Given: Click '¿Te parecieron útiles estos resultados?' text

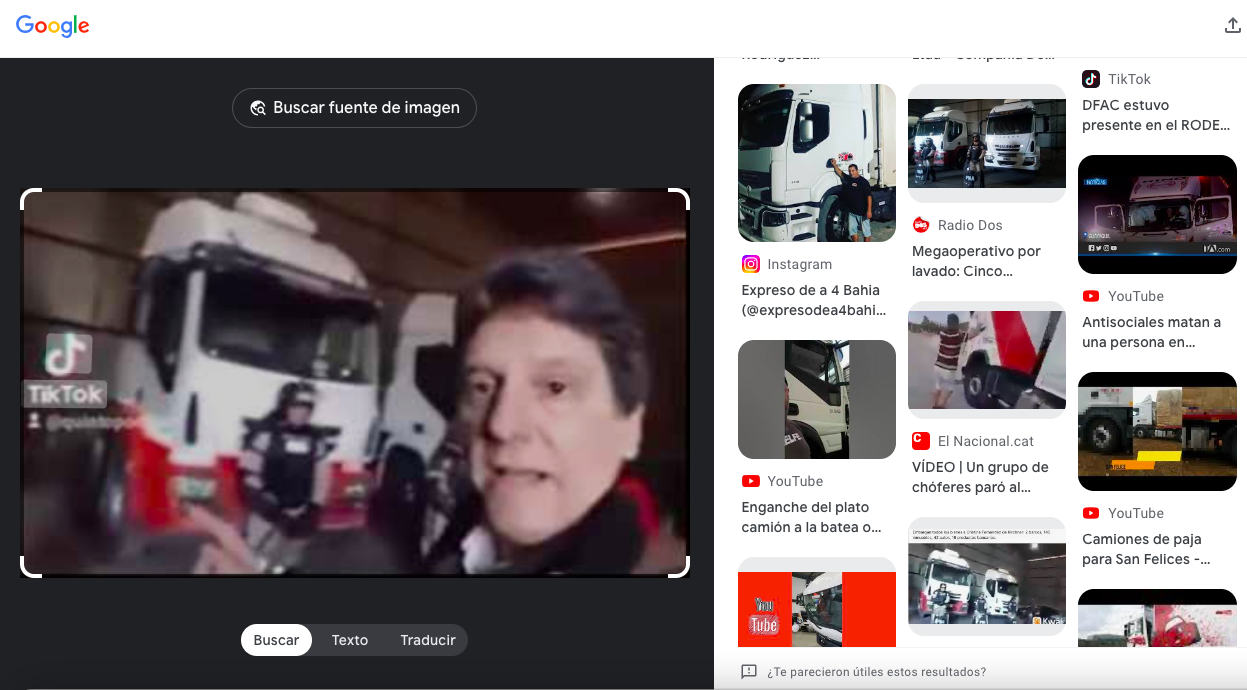Looking at the screenshot, I should pyautogui.click(x=876, y=672).
